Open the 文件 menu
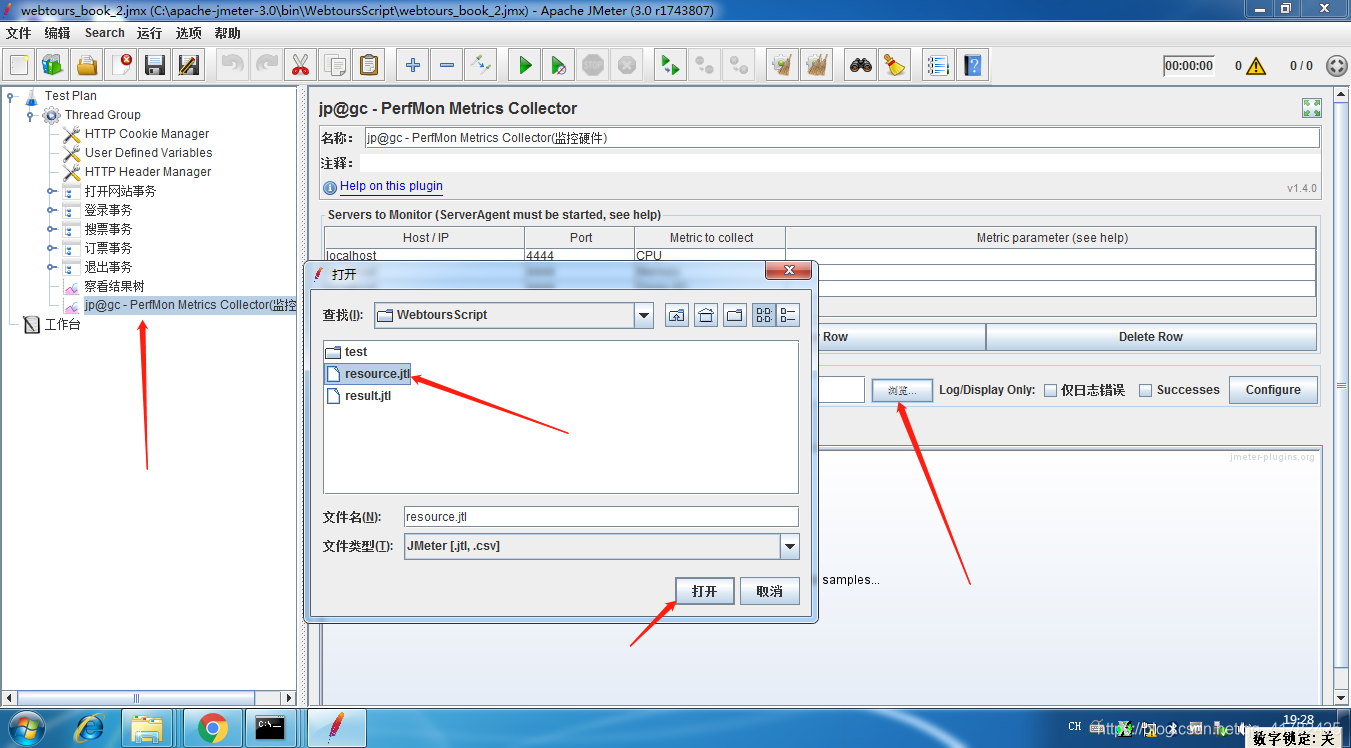Image resolution: width=1351 pixels, height=748 pixels. [19, 33]
